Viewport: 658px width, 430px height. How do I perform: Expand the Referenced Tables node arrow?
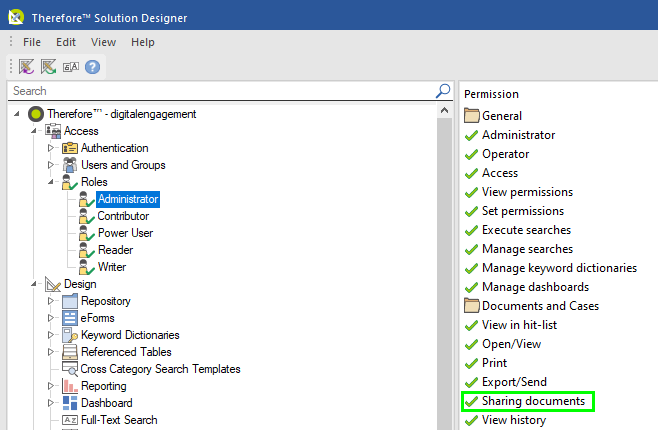pos(51,352)
